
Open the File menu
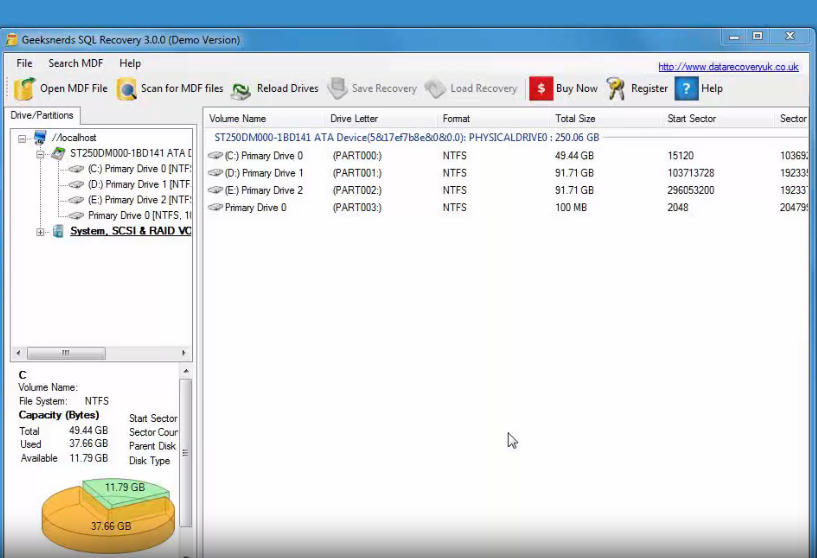tap(24, 63)
